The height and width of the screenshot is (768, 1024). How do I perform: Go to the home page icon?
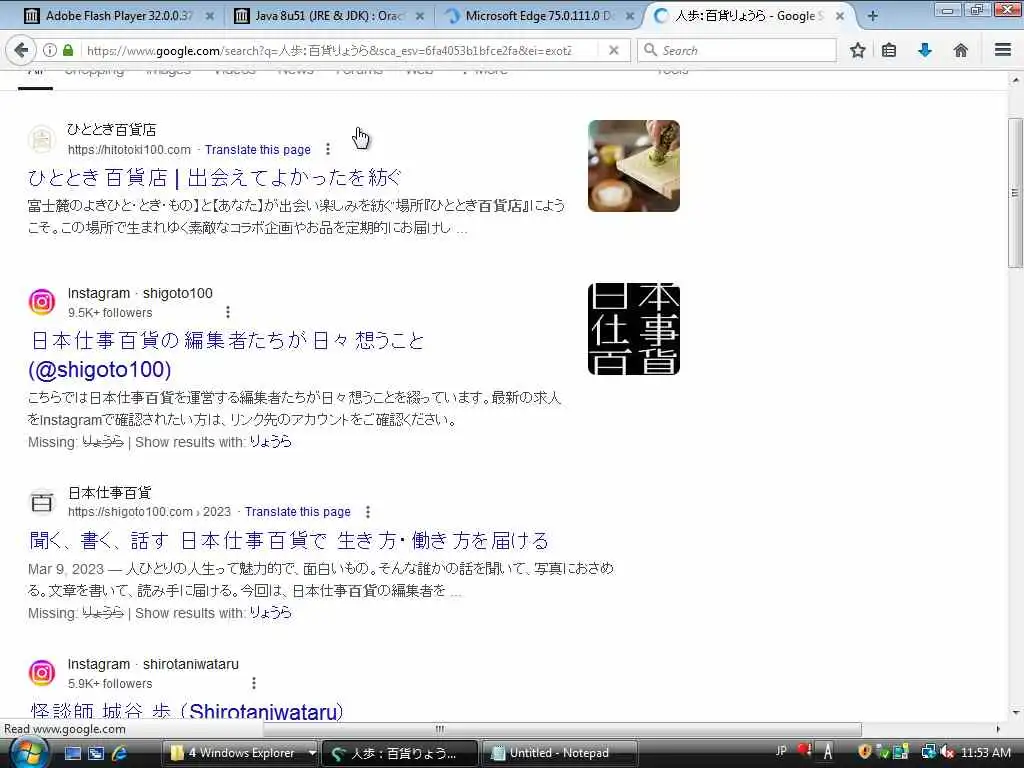point(961,50)
